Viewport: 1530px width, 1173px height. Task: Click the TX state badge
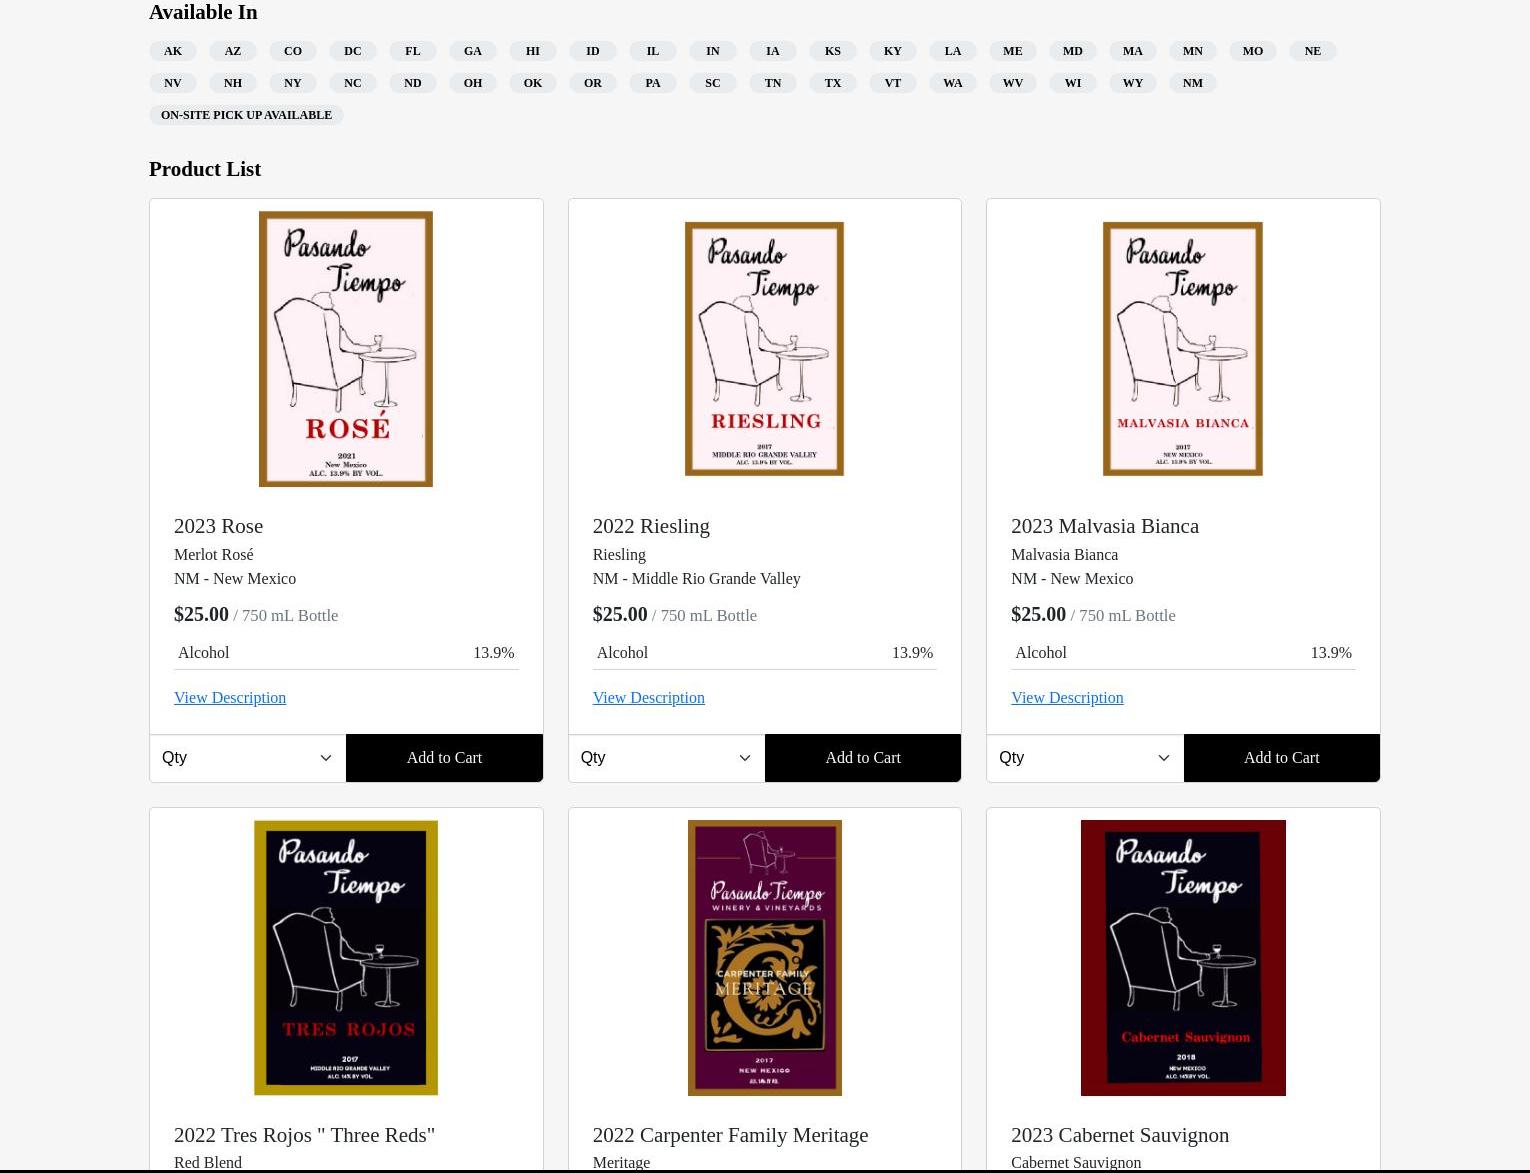[x=833, y=83]
